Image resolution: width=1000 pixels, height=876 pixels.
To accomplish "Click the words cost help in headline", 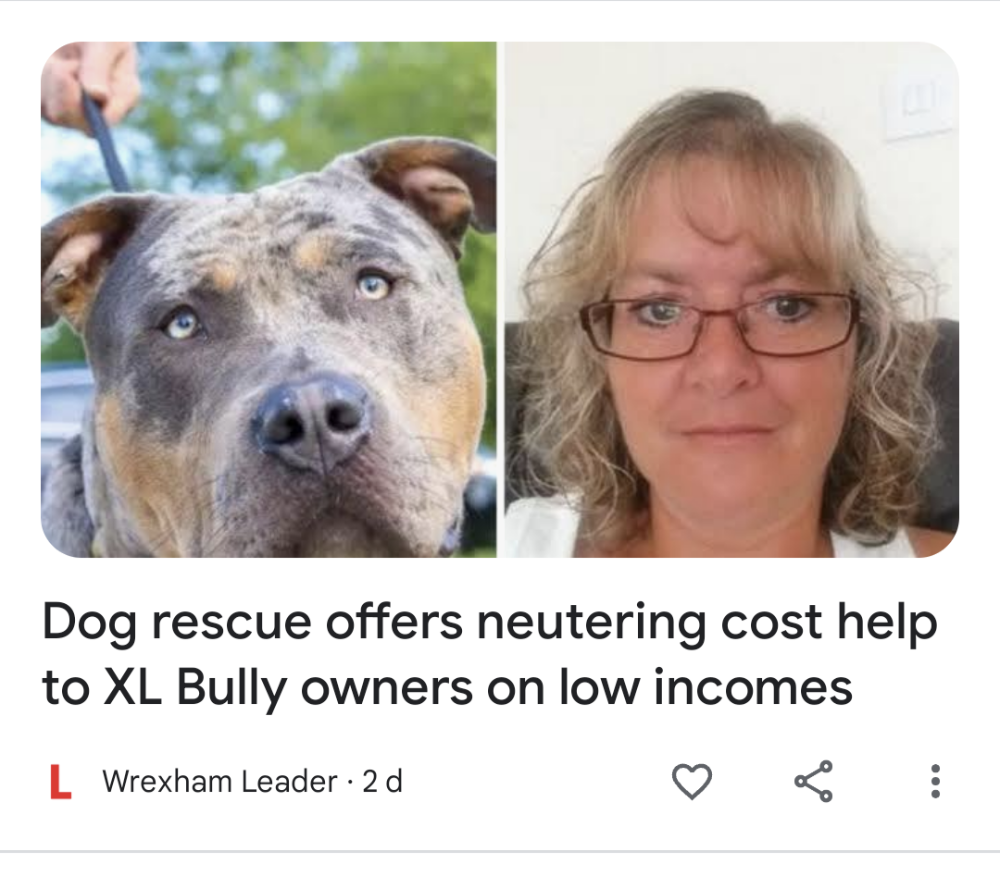I will (x=829, y=622).
